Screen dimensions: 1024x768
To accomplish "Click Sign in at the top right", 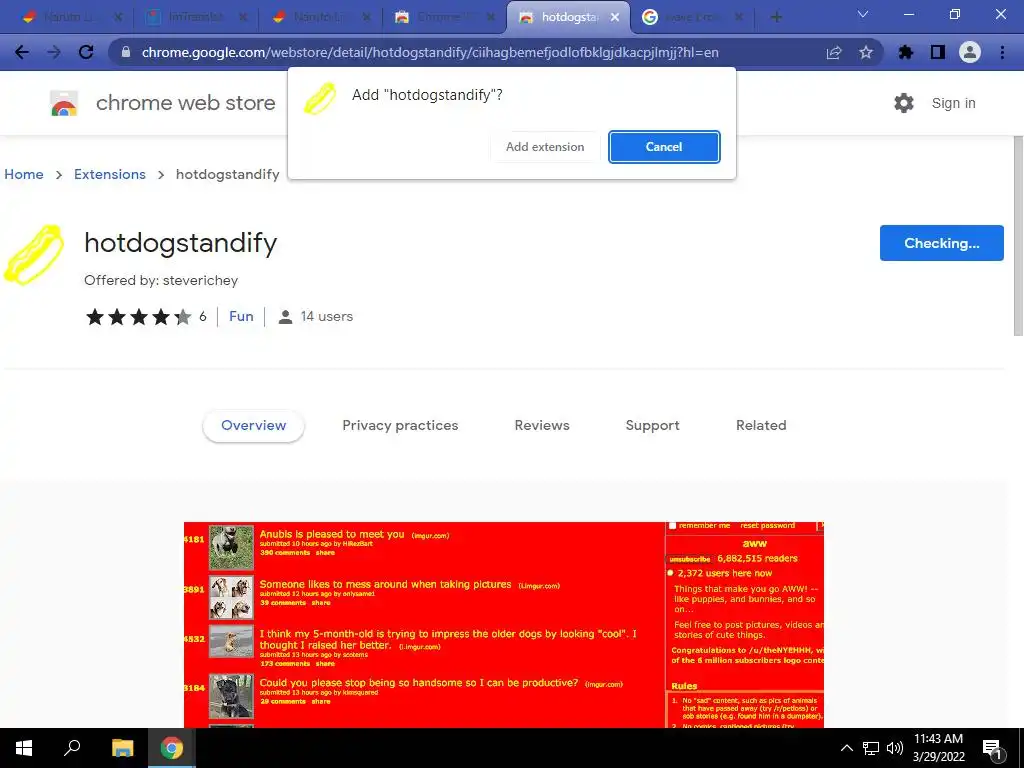I will coord(953,103).
